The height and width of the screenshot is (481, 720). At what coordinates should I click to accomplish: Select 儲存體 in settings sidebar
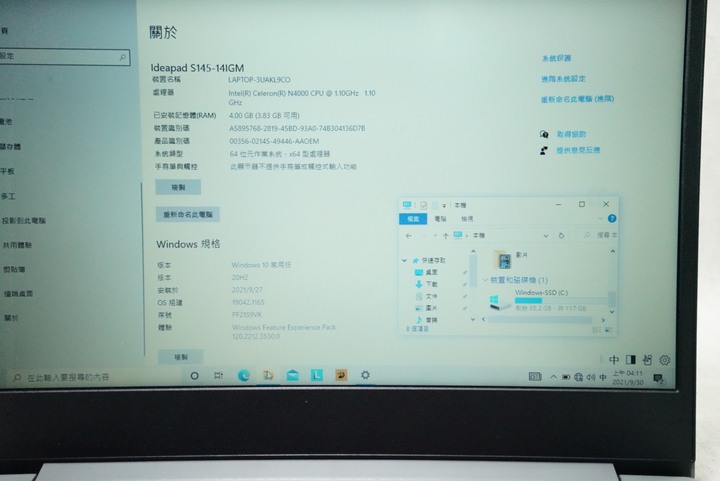10,147
